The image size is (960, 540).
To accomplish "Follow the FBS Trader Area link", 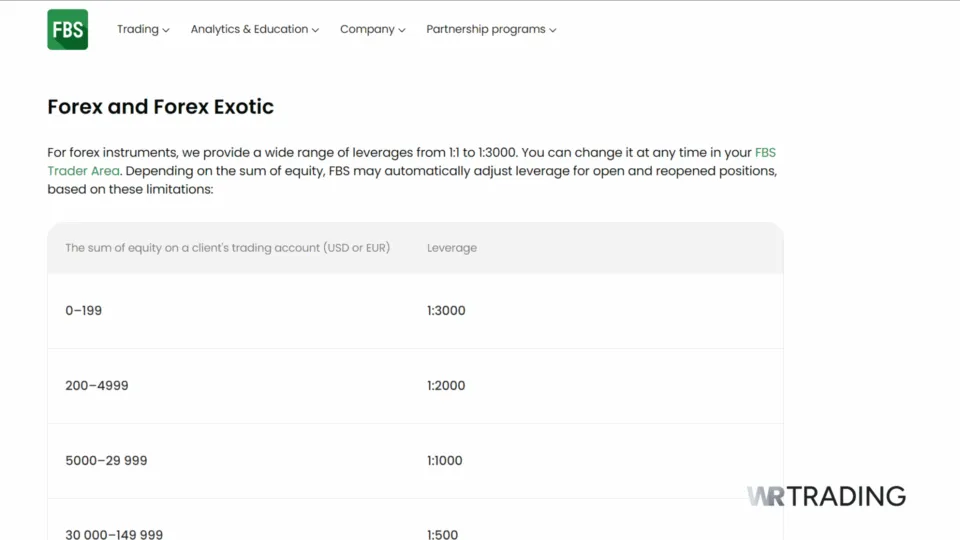I will point(84,171).
